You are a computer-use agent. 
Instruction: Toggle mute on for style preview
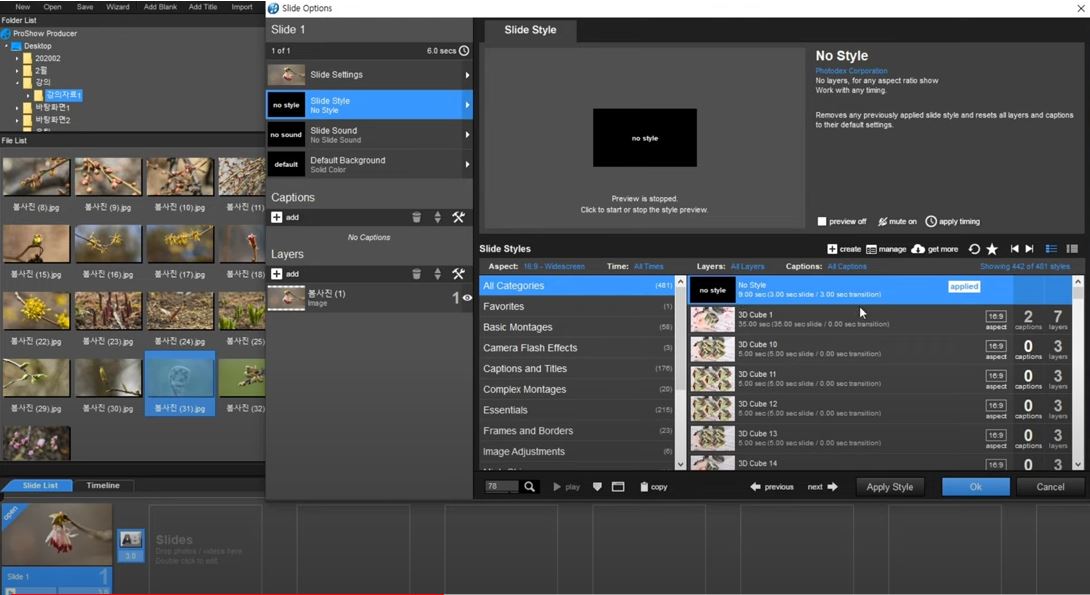coord(897,221)
